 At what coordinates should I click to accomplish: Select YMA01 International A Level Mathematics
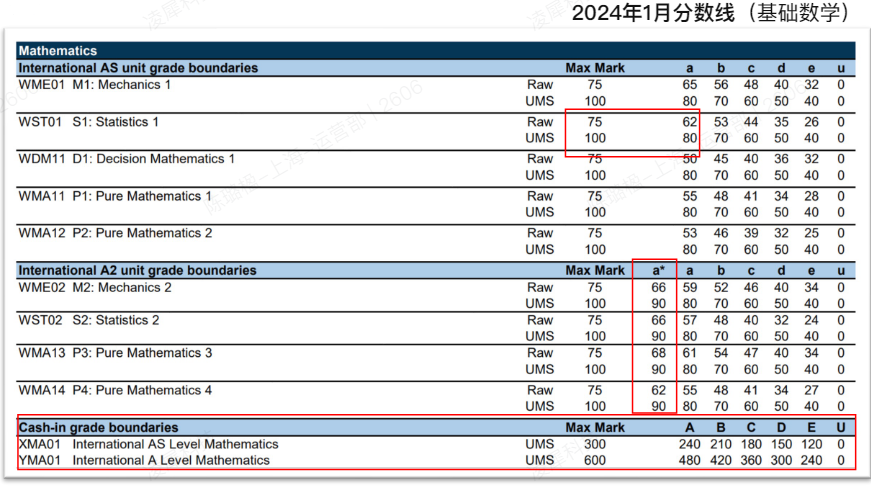tap(144, 460)
